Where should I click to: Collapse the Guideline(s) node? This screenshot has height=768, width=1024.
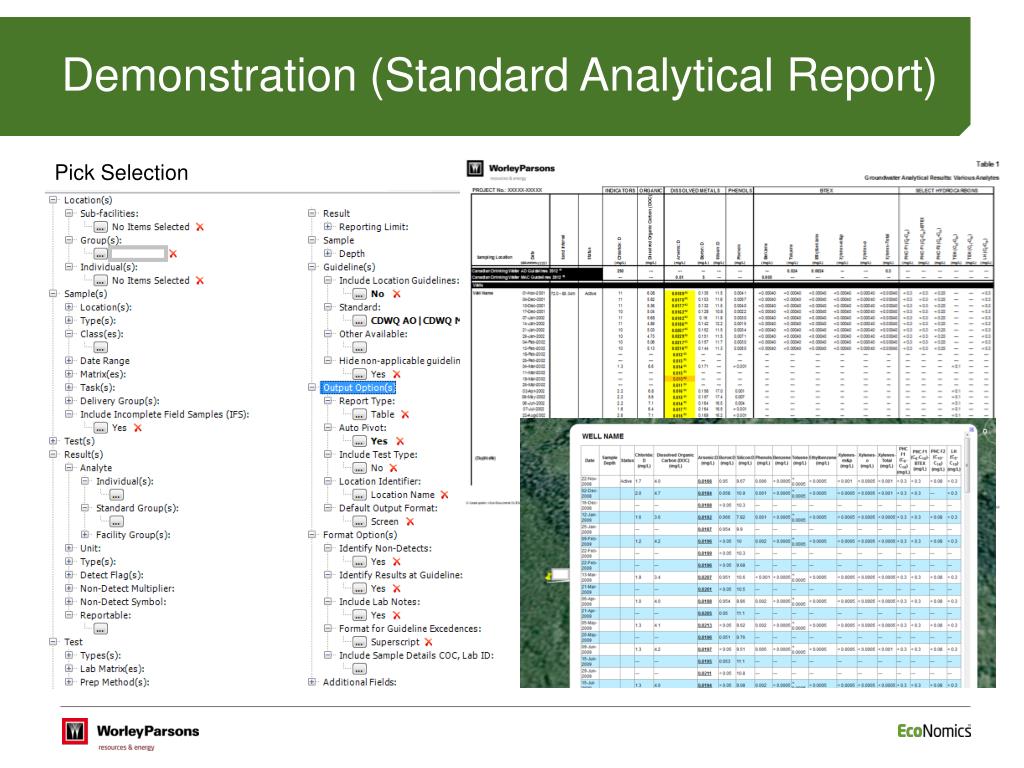coord(312,267)
